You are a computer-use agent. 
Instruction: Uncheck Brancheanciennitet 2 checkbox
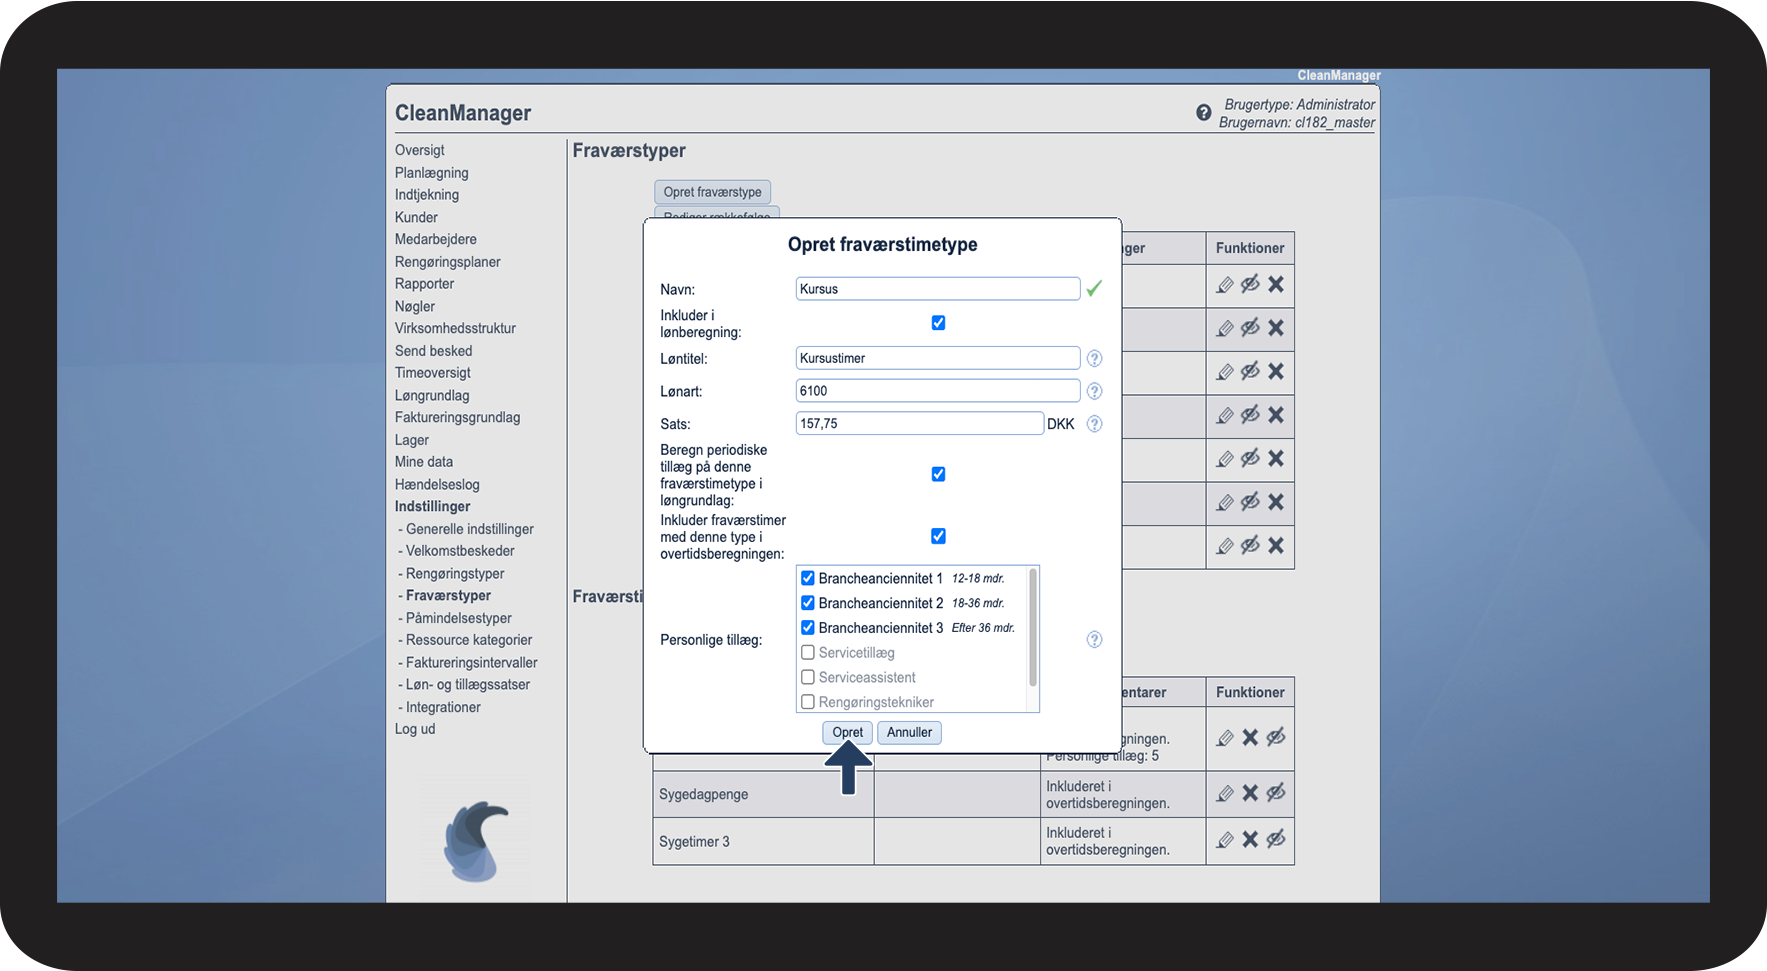(x=808, y=603)
